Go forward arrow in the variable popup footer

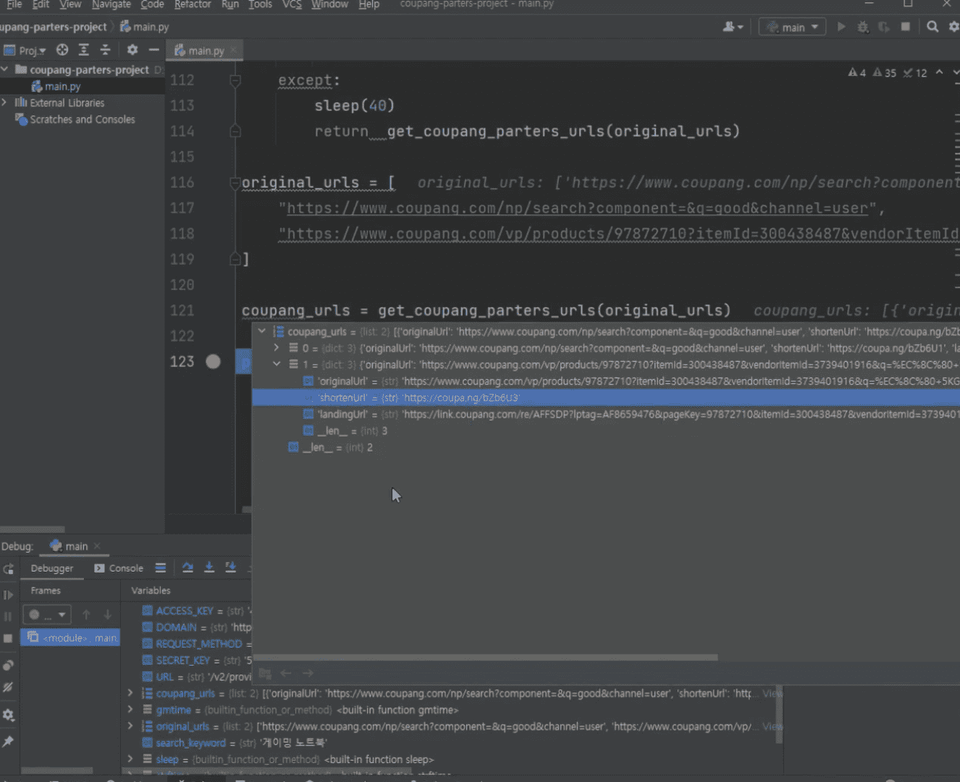coord(307,673)
